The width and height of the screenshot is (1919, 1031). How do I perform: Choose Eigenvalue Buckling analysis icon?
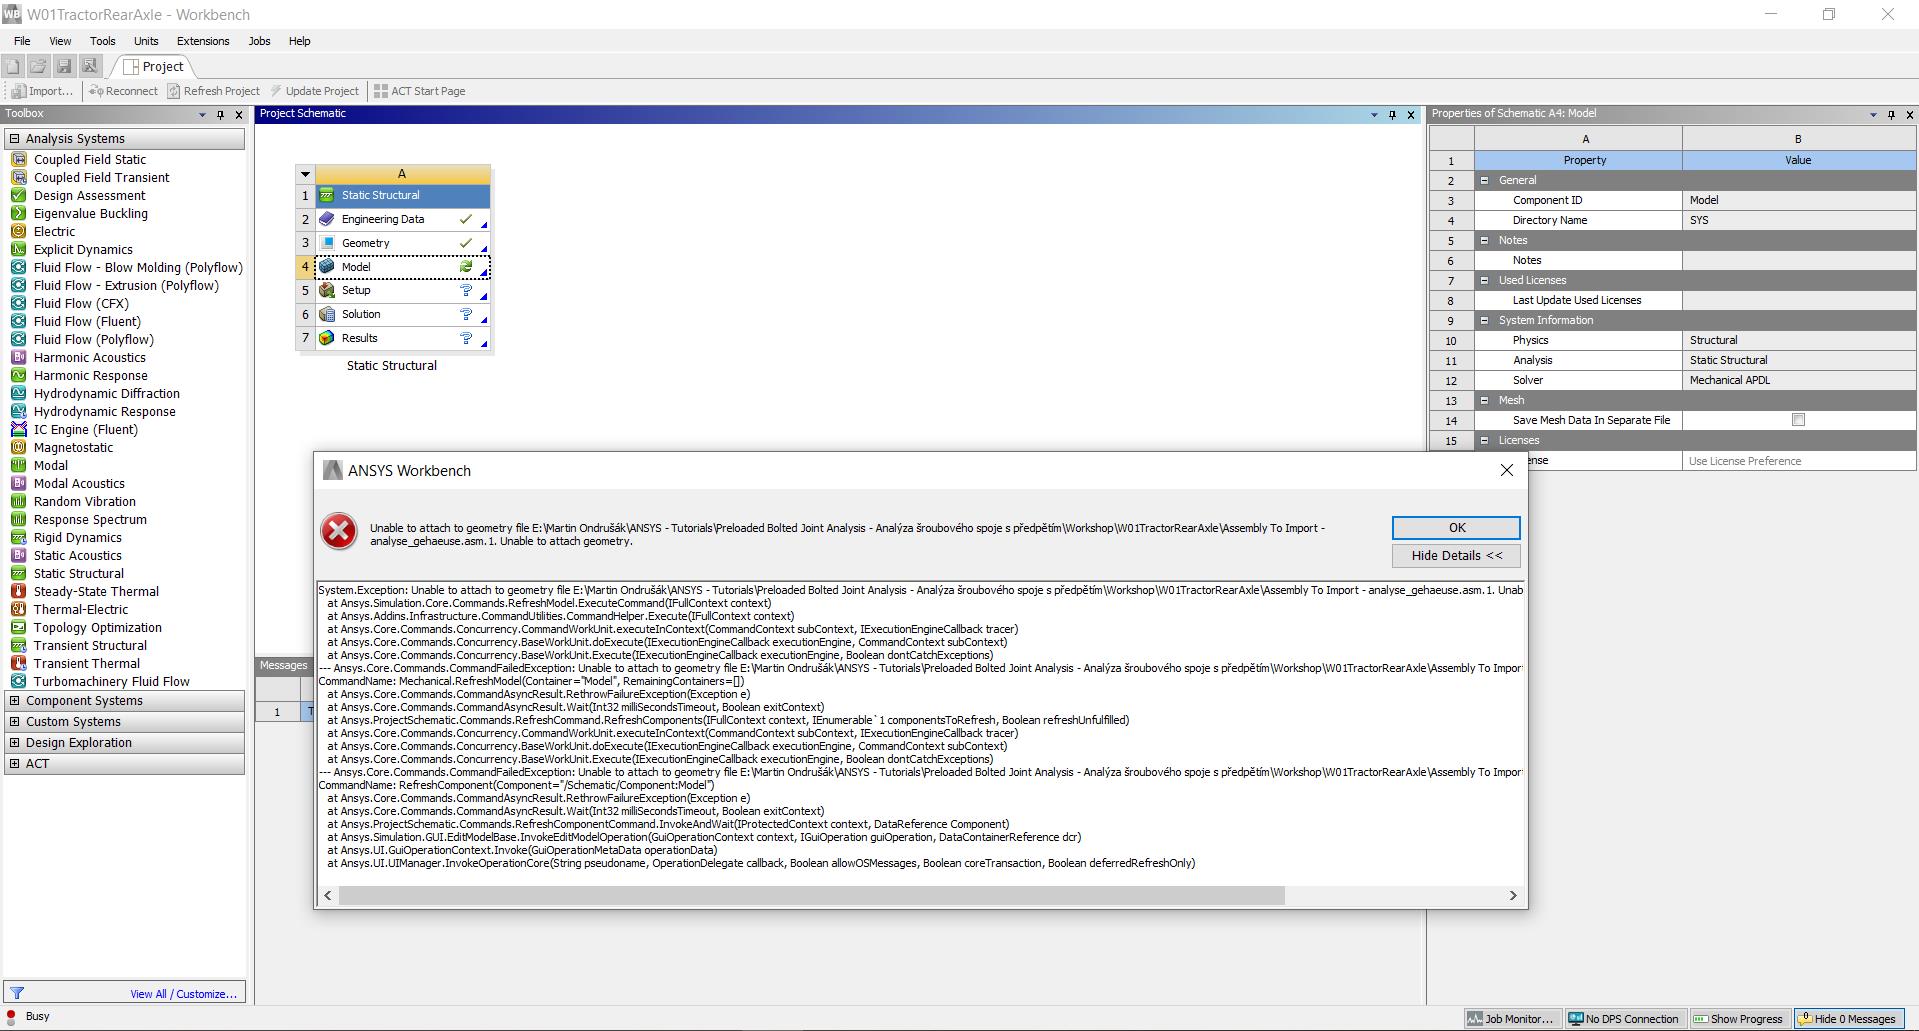click(x=18, y=213)
